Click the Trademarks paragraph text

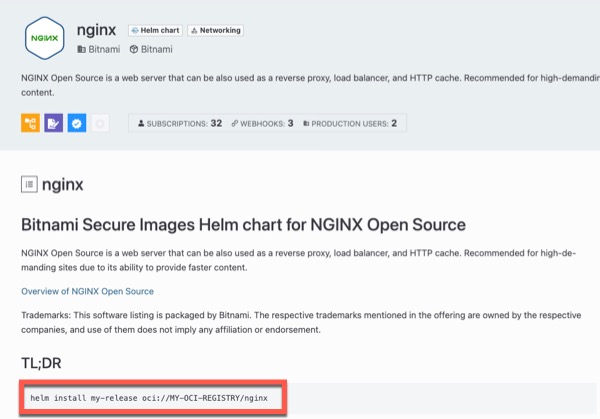[301, 322]
